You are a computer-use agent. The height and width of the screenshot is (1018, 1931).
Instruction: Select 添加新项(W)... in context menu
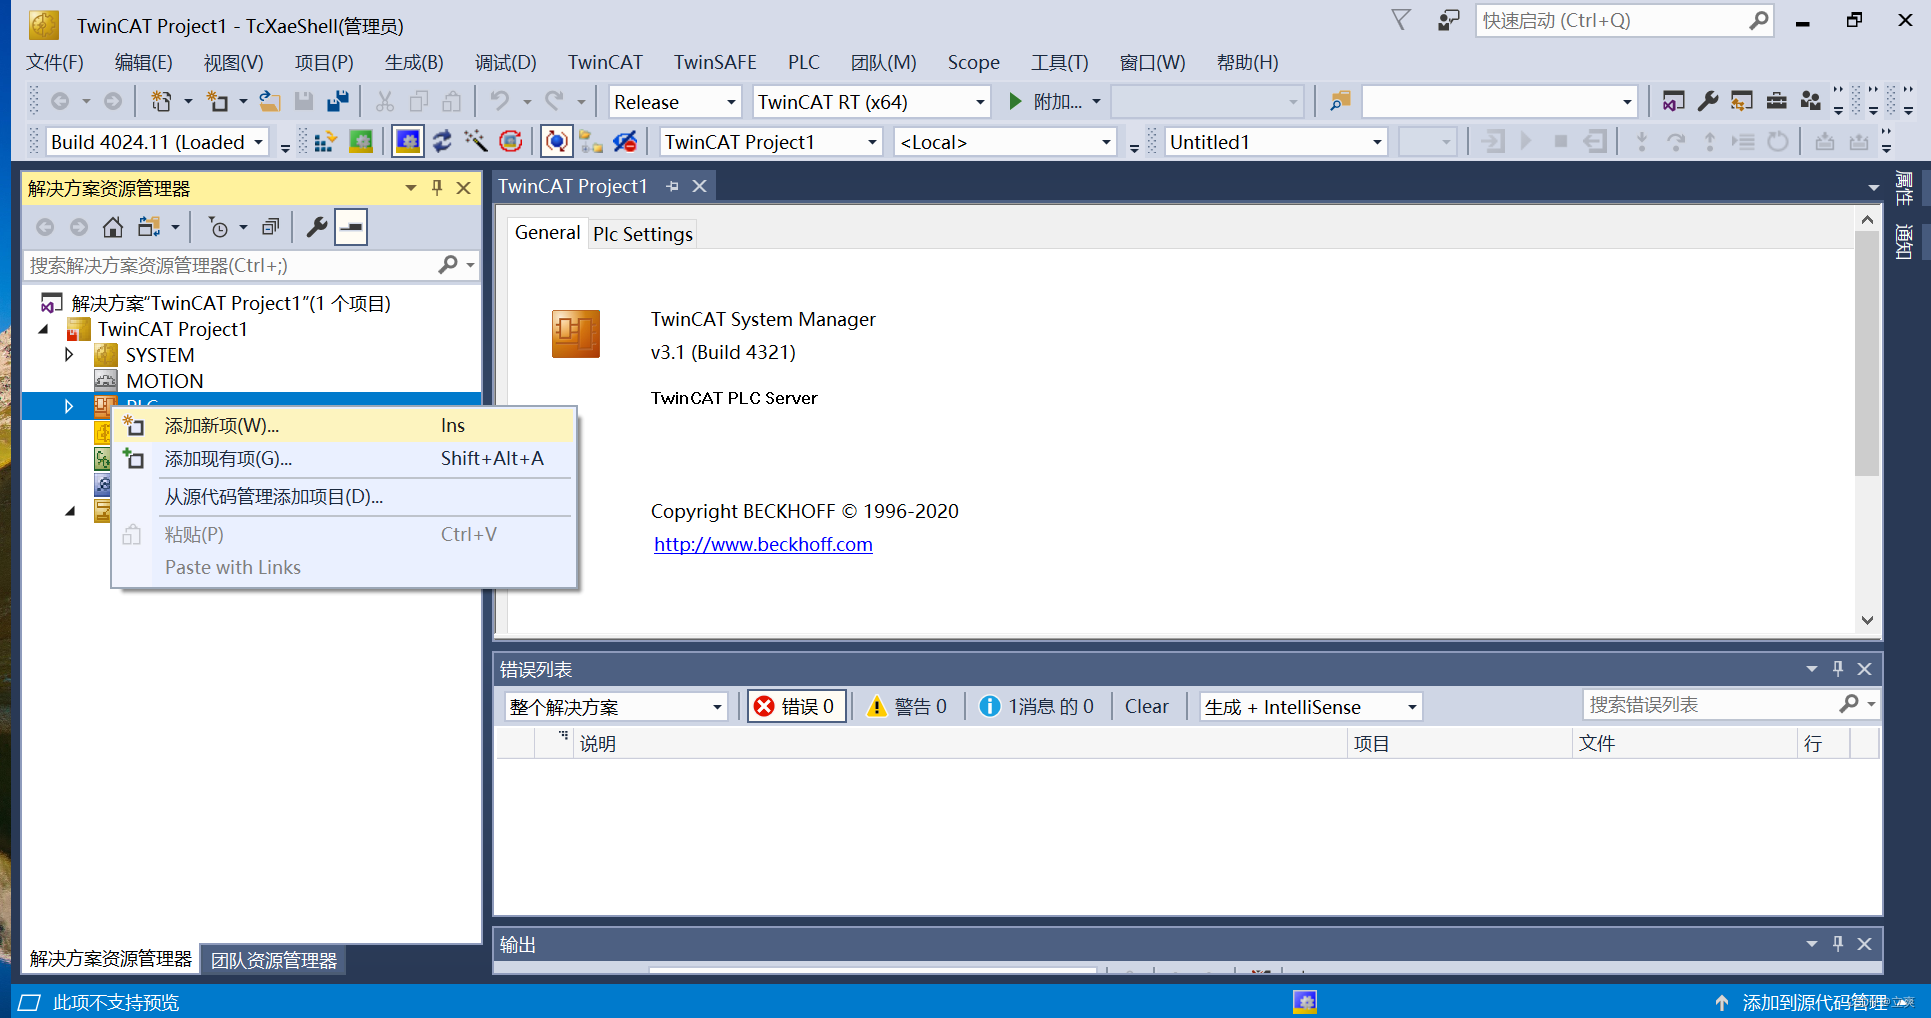(345, 425)
